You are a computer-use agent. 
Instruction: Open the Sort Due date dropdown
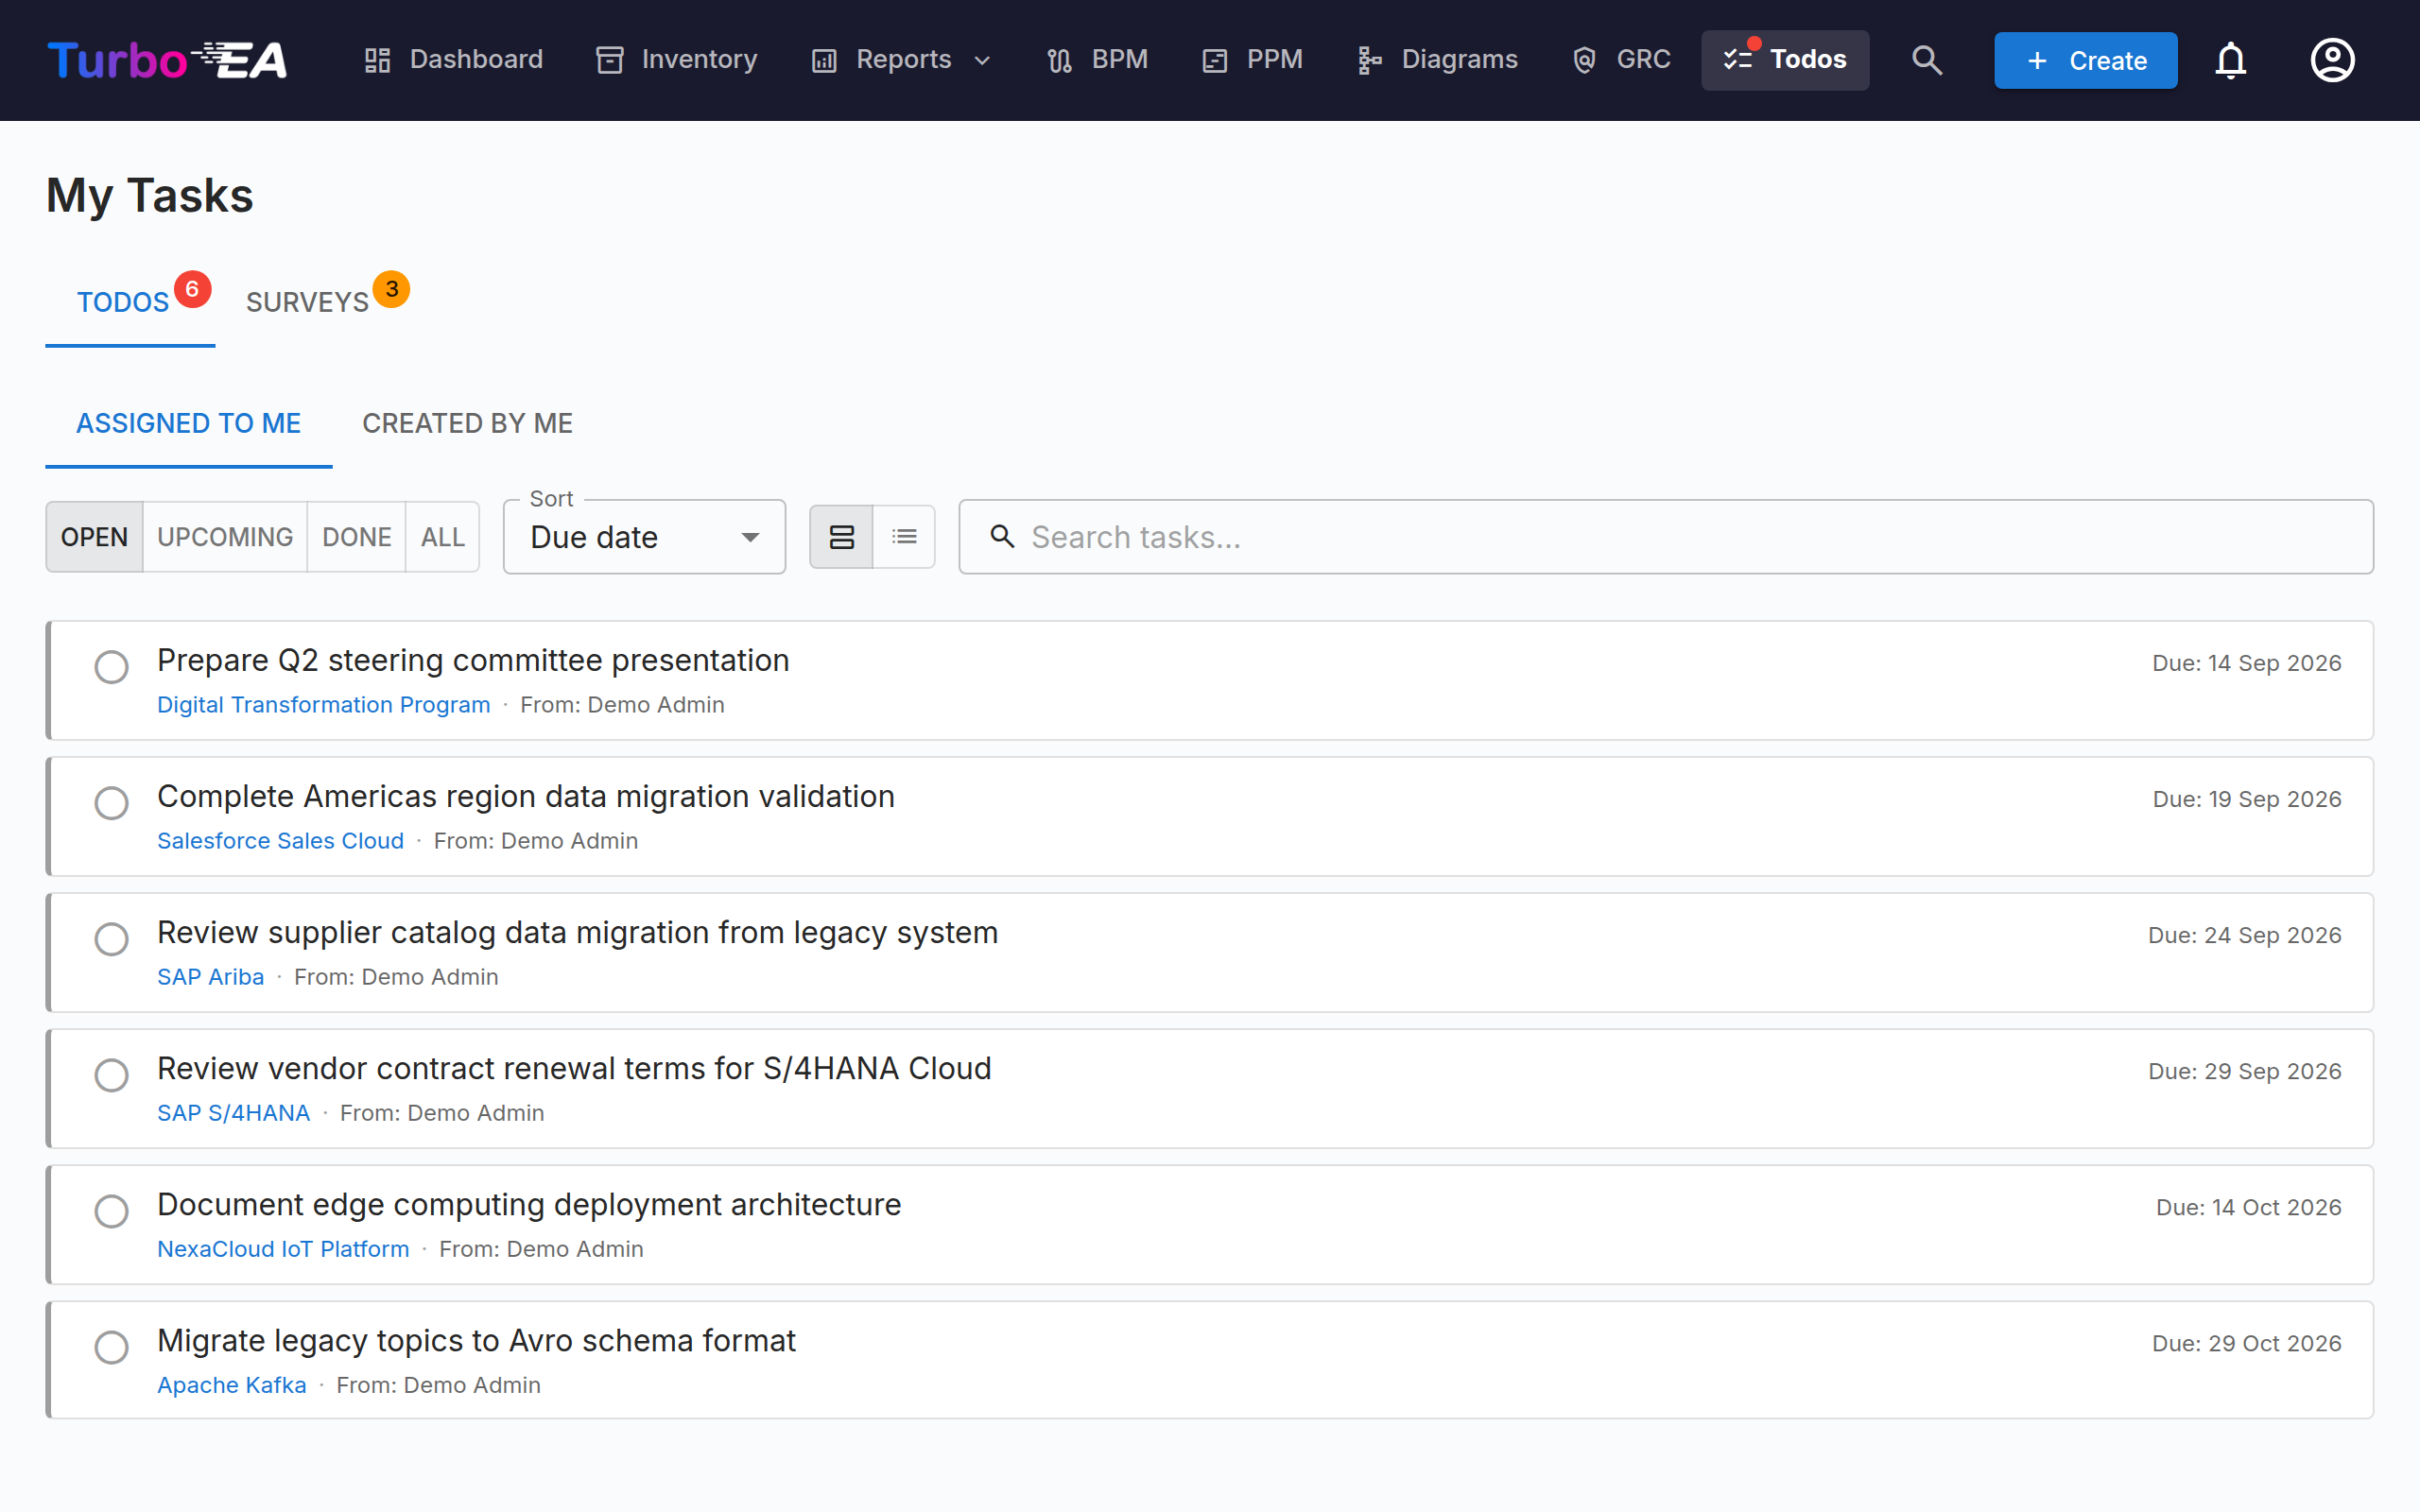(x=644, y=537)
